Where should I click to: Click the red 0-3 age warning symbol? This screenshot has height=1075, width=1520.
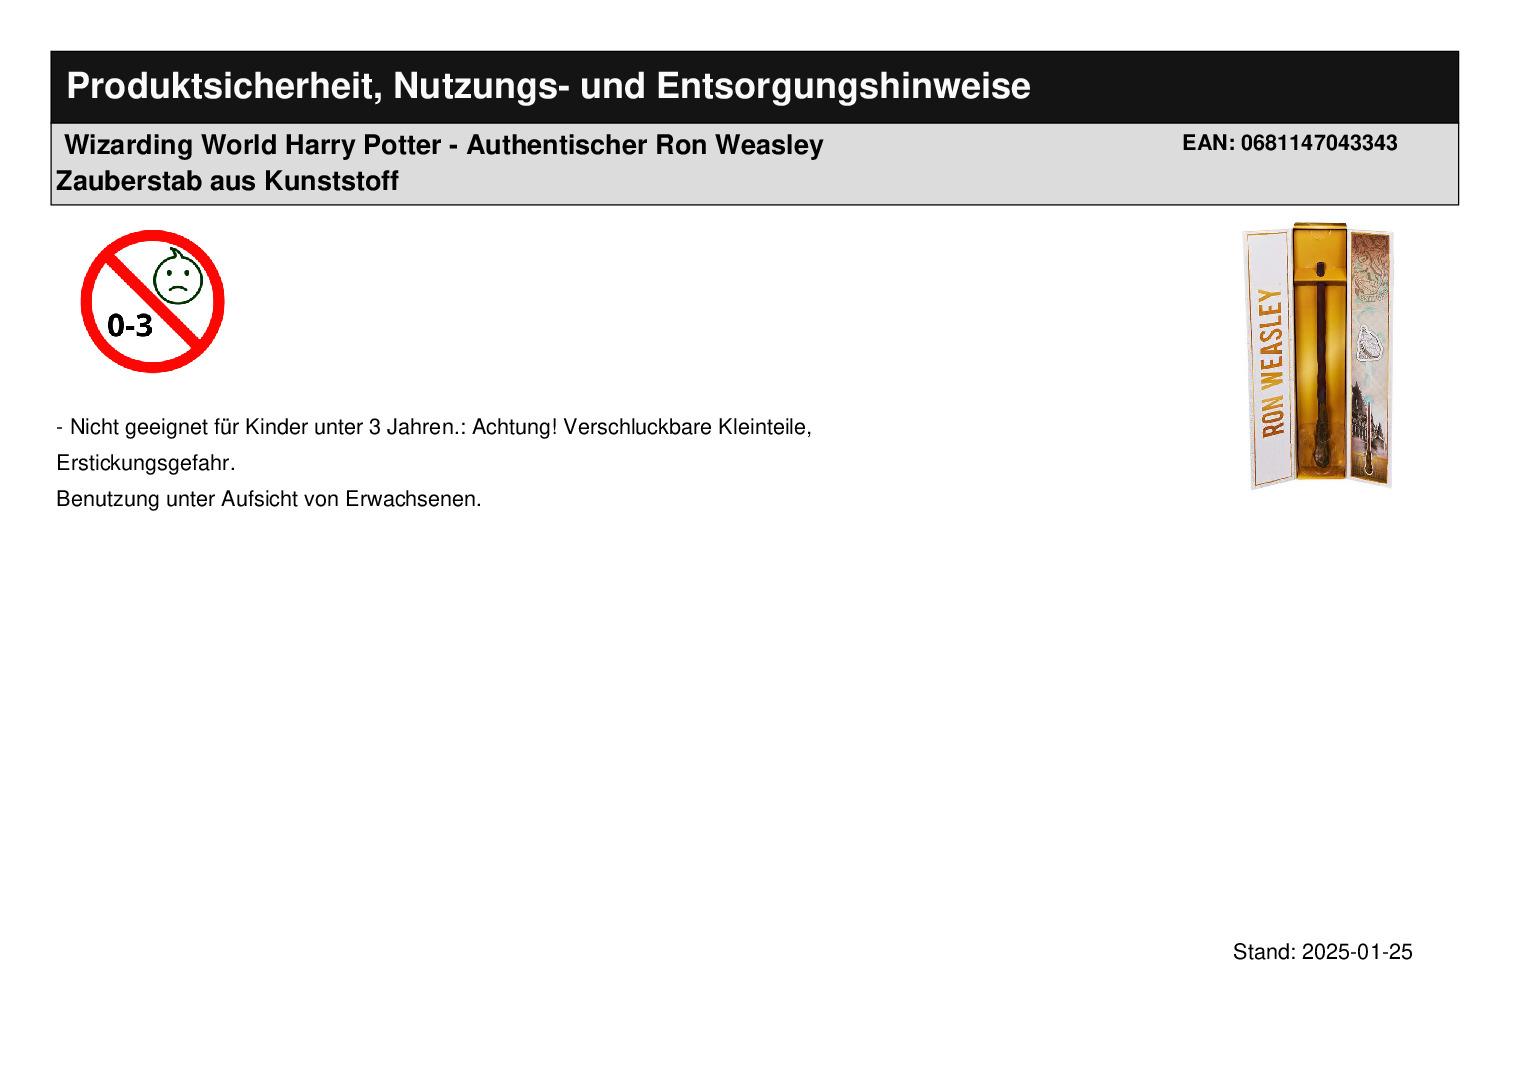coord(152,301)
